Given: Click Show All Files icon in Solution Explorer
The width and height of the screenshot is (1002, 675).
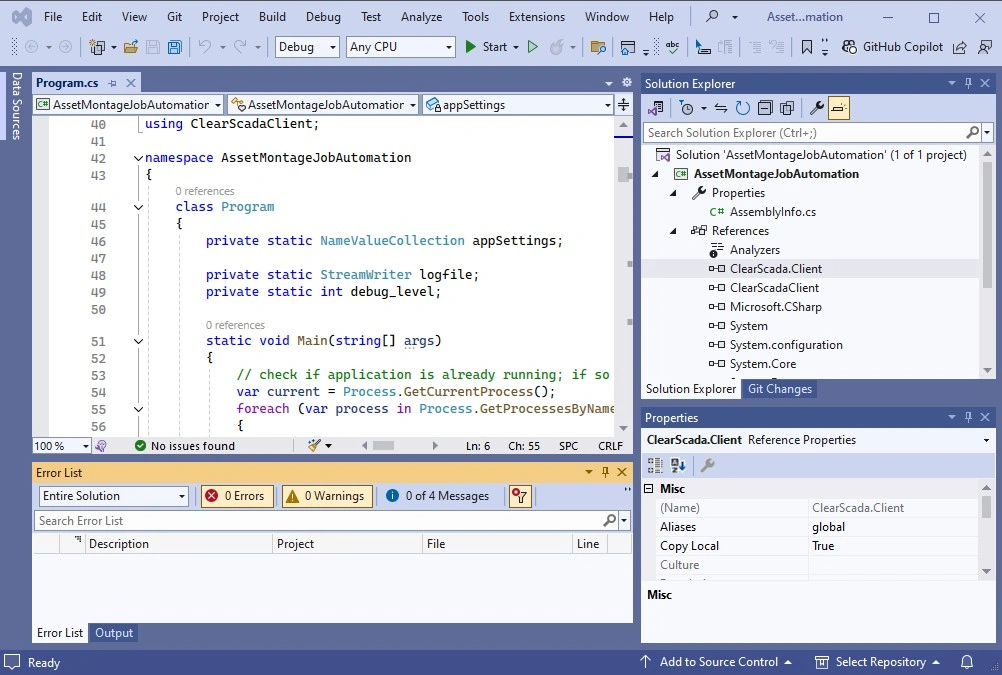Looking at the screenshot, I should 787,108.
